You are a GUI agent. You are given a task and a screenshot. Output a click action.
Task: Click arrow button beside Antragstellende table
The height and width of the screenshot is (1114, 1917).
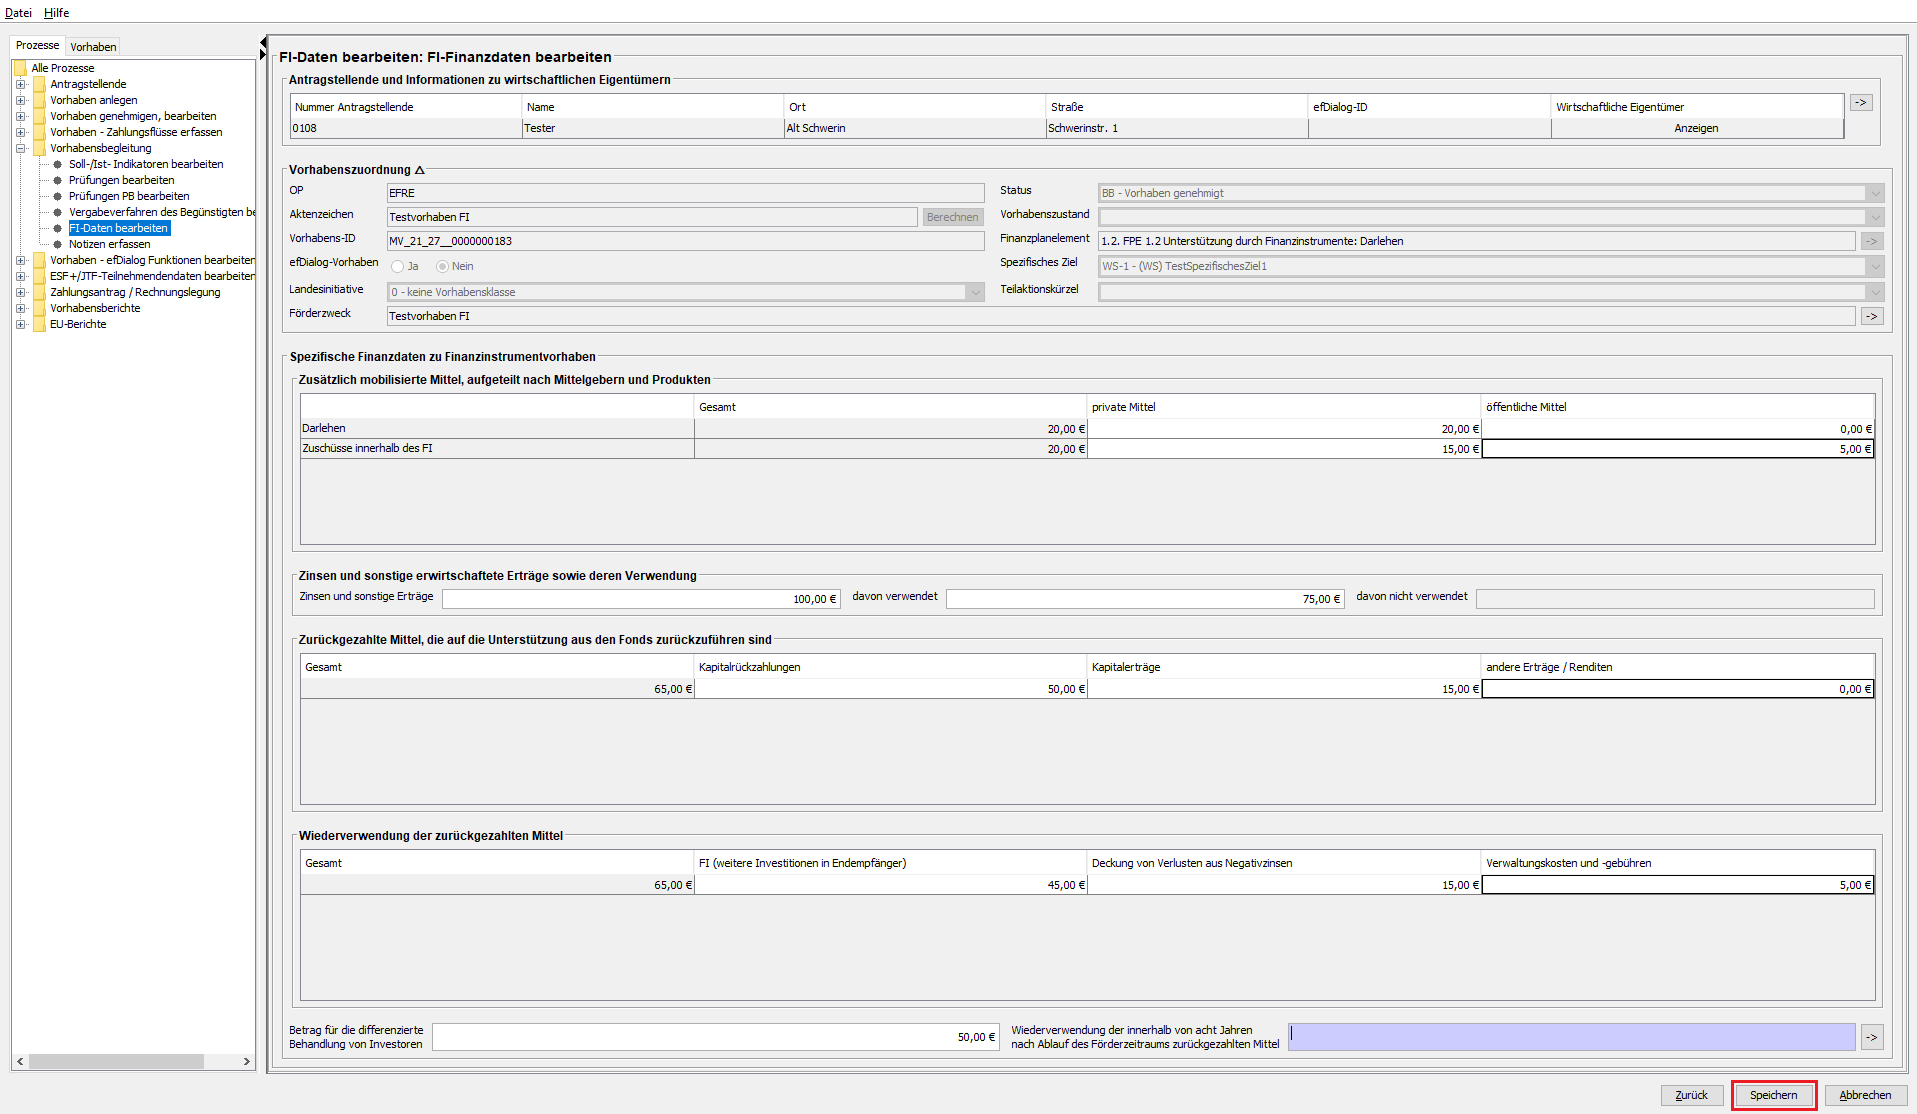(1861, 102)
